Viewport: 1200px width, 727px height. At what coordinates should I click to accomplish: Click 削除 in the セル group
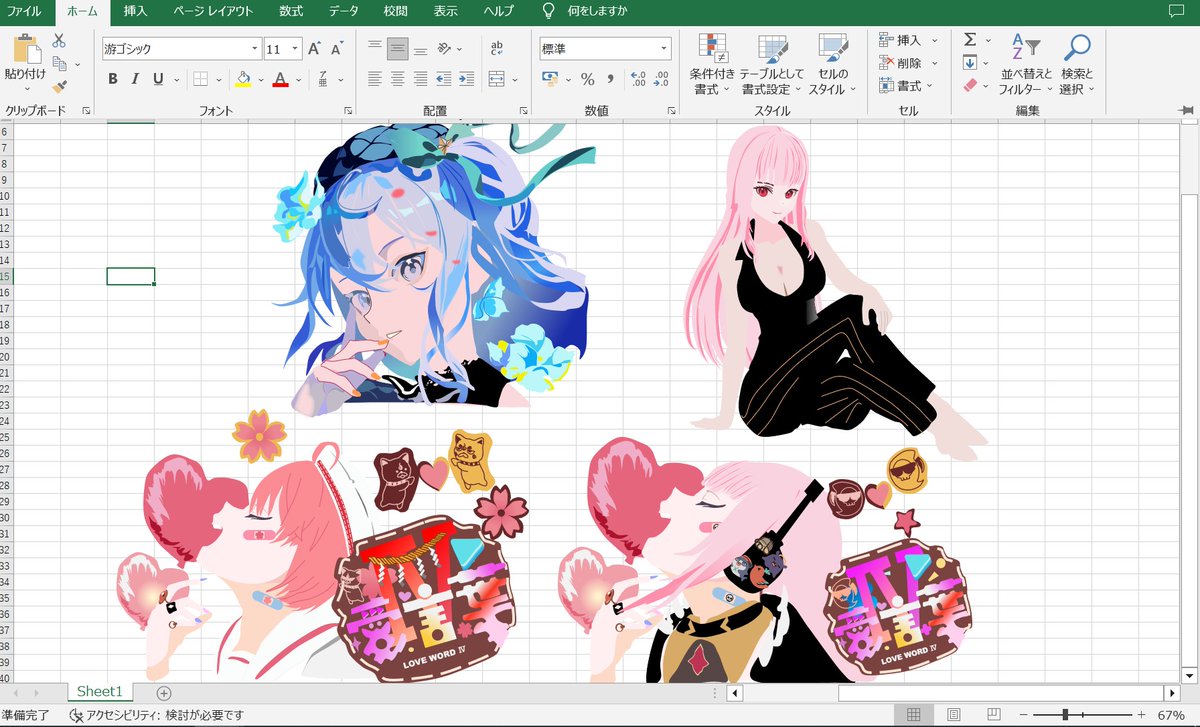click(x=908, y=63)
